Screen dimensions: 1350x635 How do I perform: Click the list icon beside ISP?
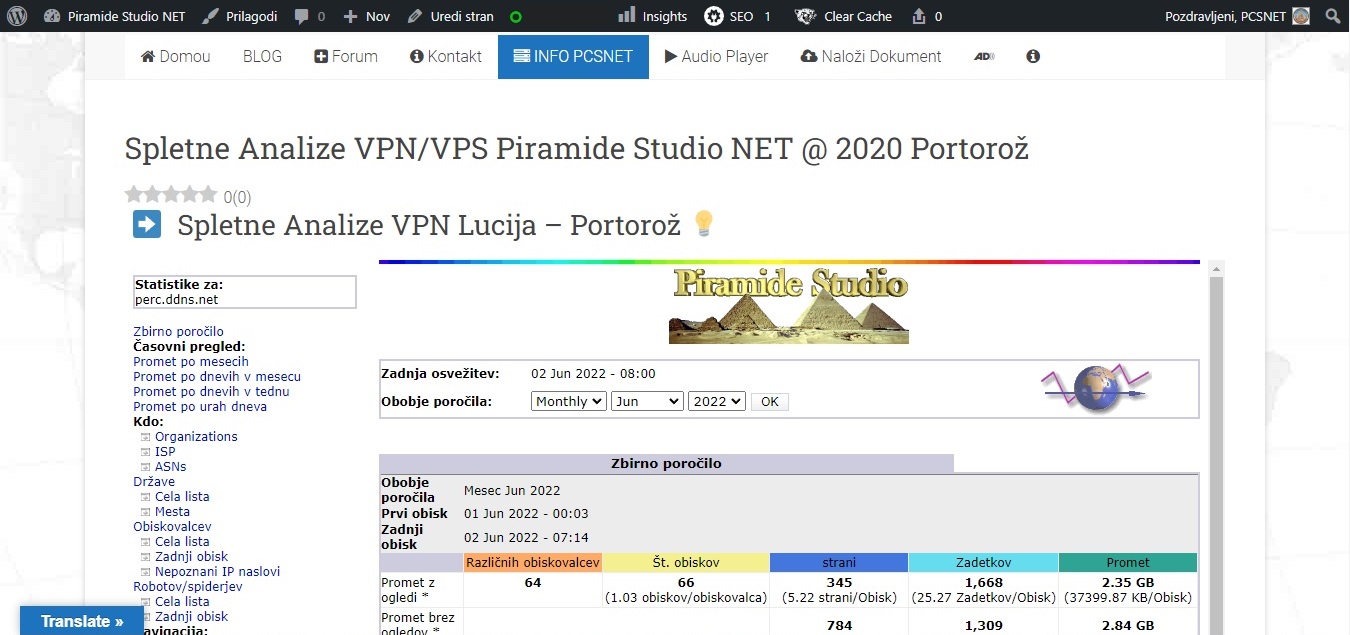(x=146, y=452)
